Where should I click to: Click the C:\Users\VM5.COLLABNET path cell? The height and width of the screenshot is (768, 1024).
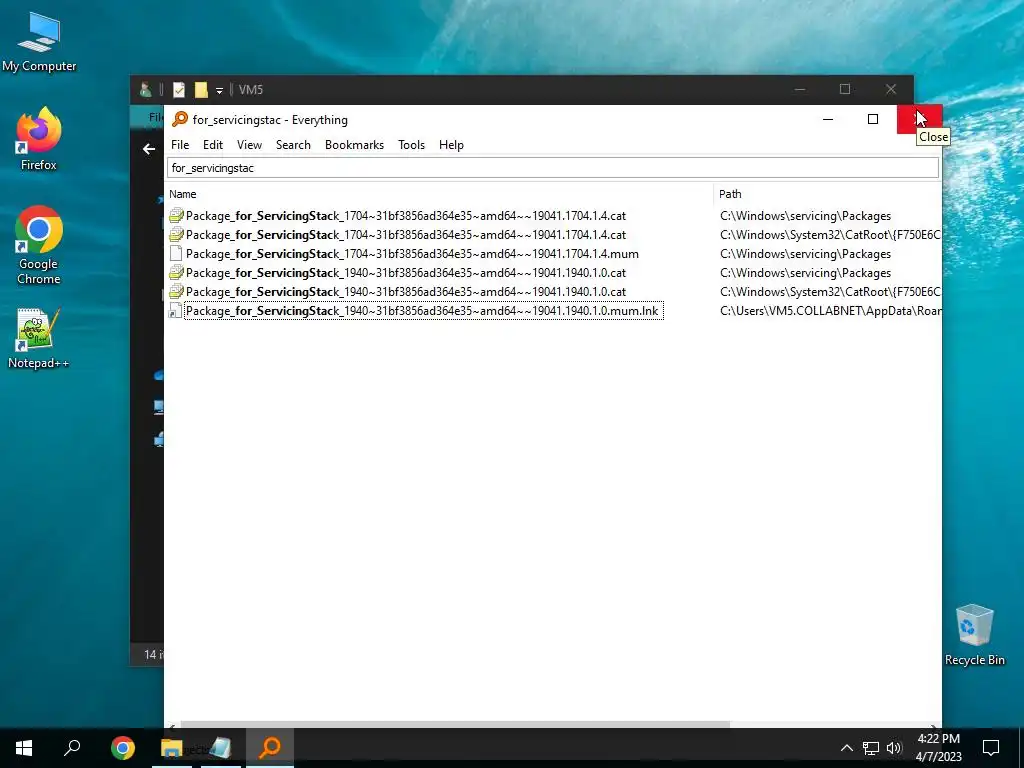coord(829,311)
